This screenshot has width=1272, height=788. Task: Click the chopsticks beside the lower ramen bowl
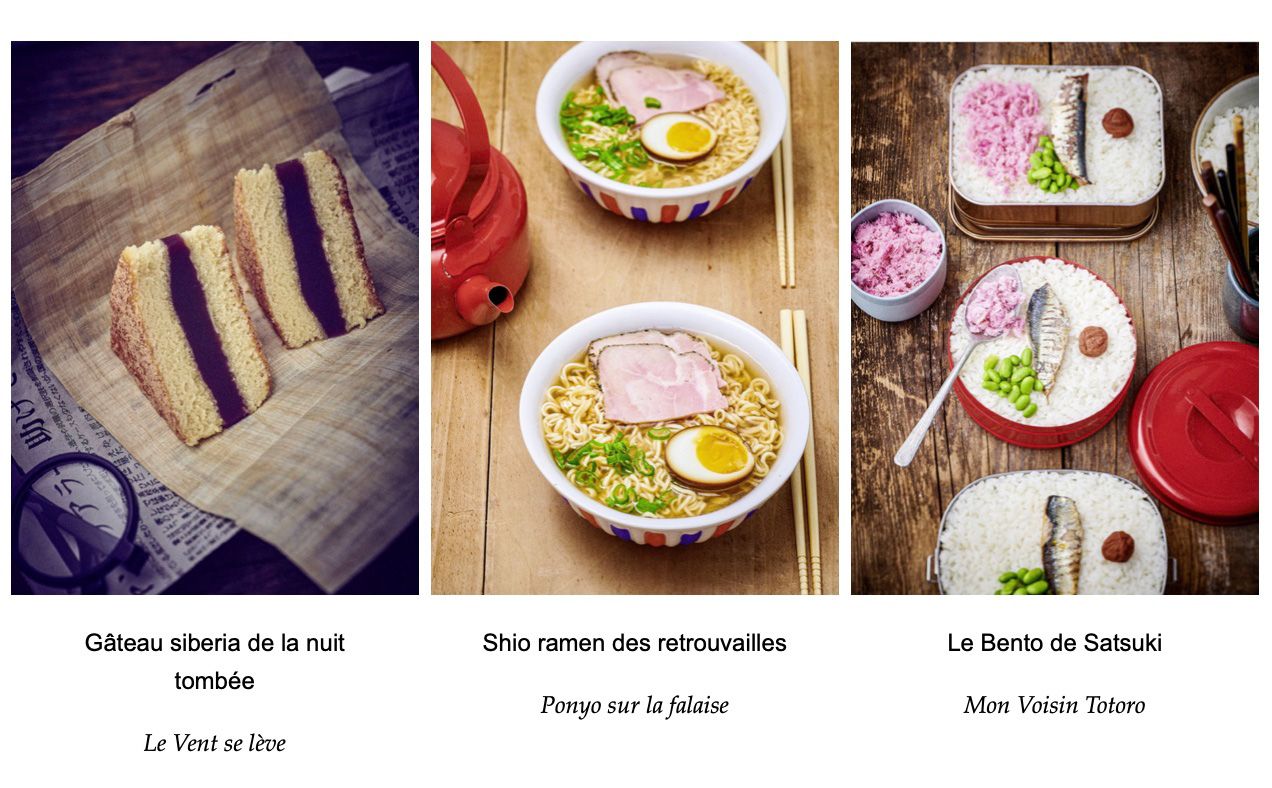pos(802,450)
